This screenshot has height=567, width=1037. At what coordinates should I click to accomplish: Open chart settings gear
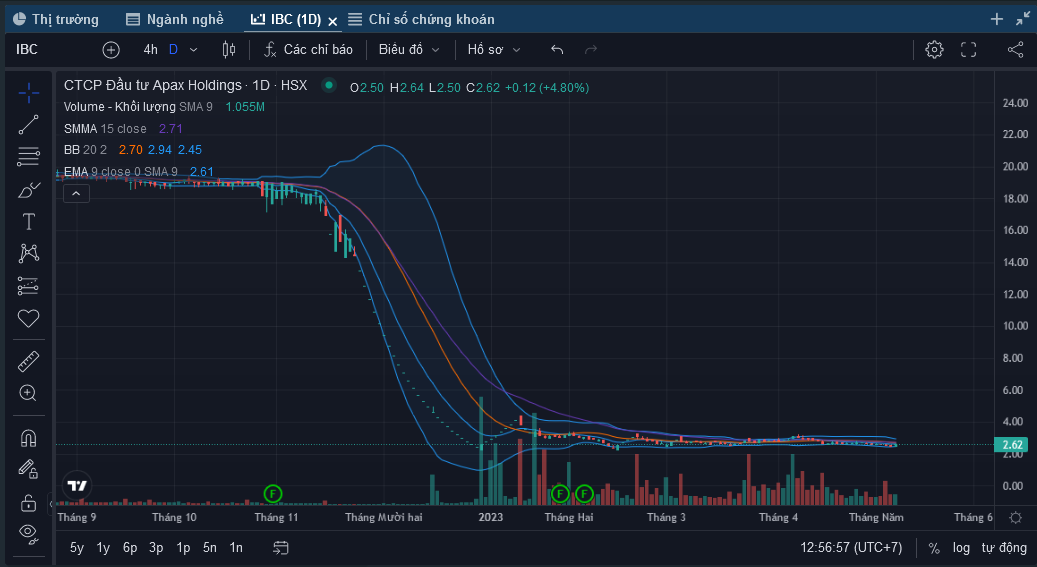(x=934, y=50)
